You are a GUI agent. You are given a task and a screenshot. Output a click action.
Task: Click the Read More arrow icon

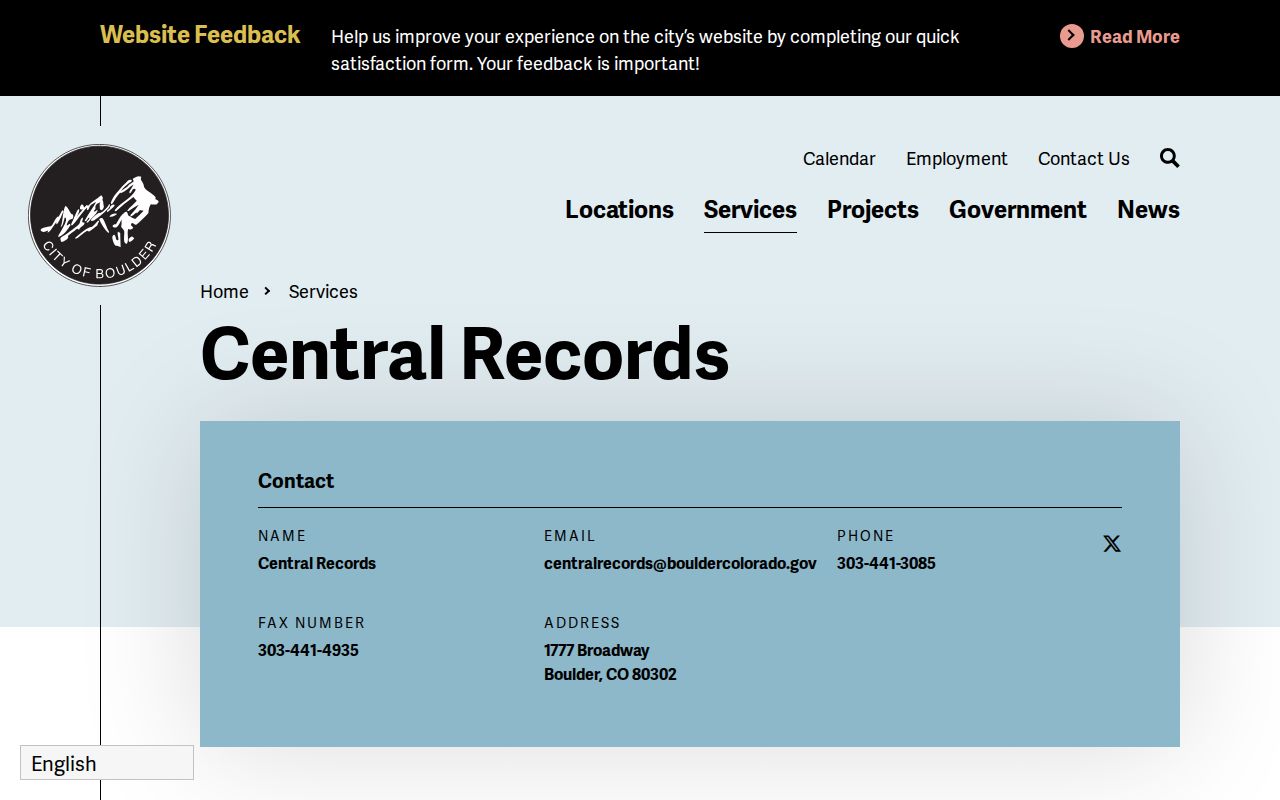point(1071,36)
